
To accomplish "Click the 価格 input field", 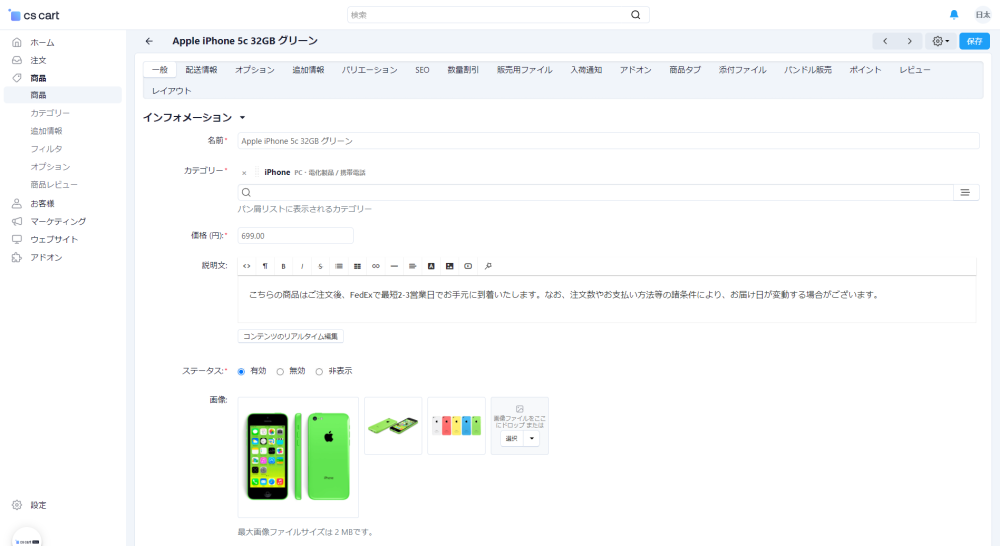I will pos(295,235).
